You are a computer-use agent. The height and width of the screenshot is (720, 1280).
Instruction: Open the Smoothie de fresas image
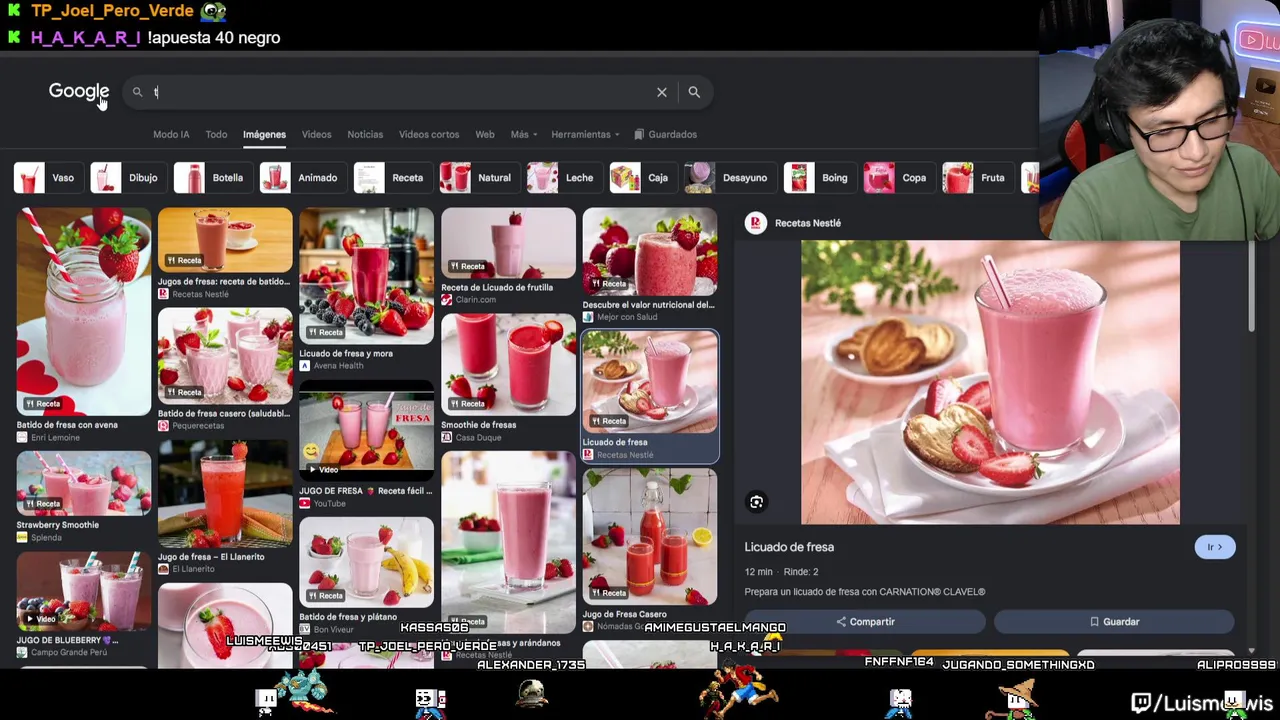click(x=508, y=364)
